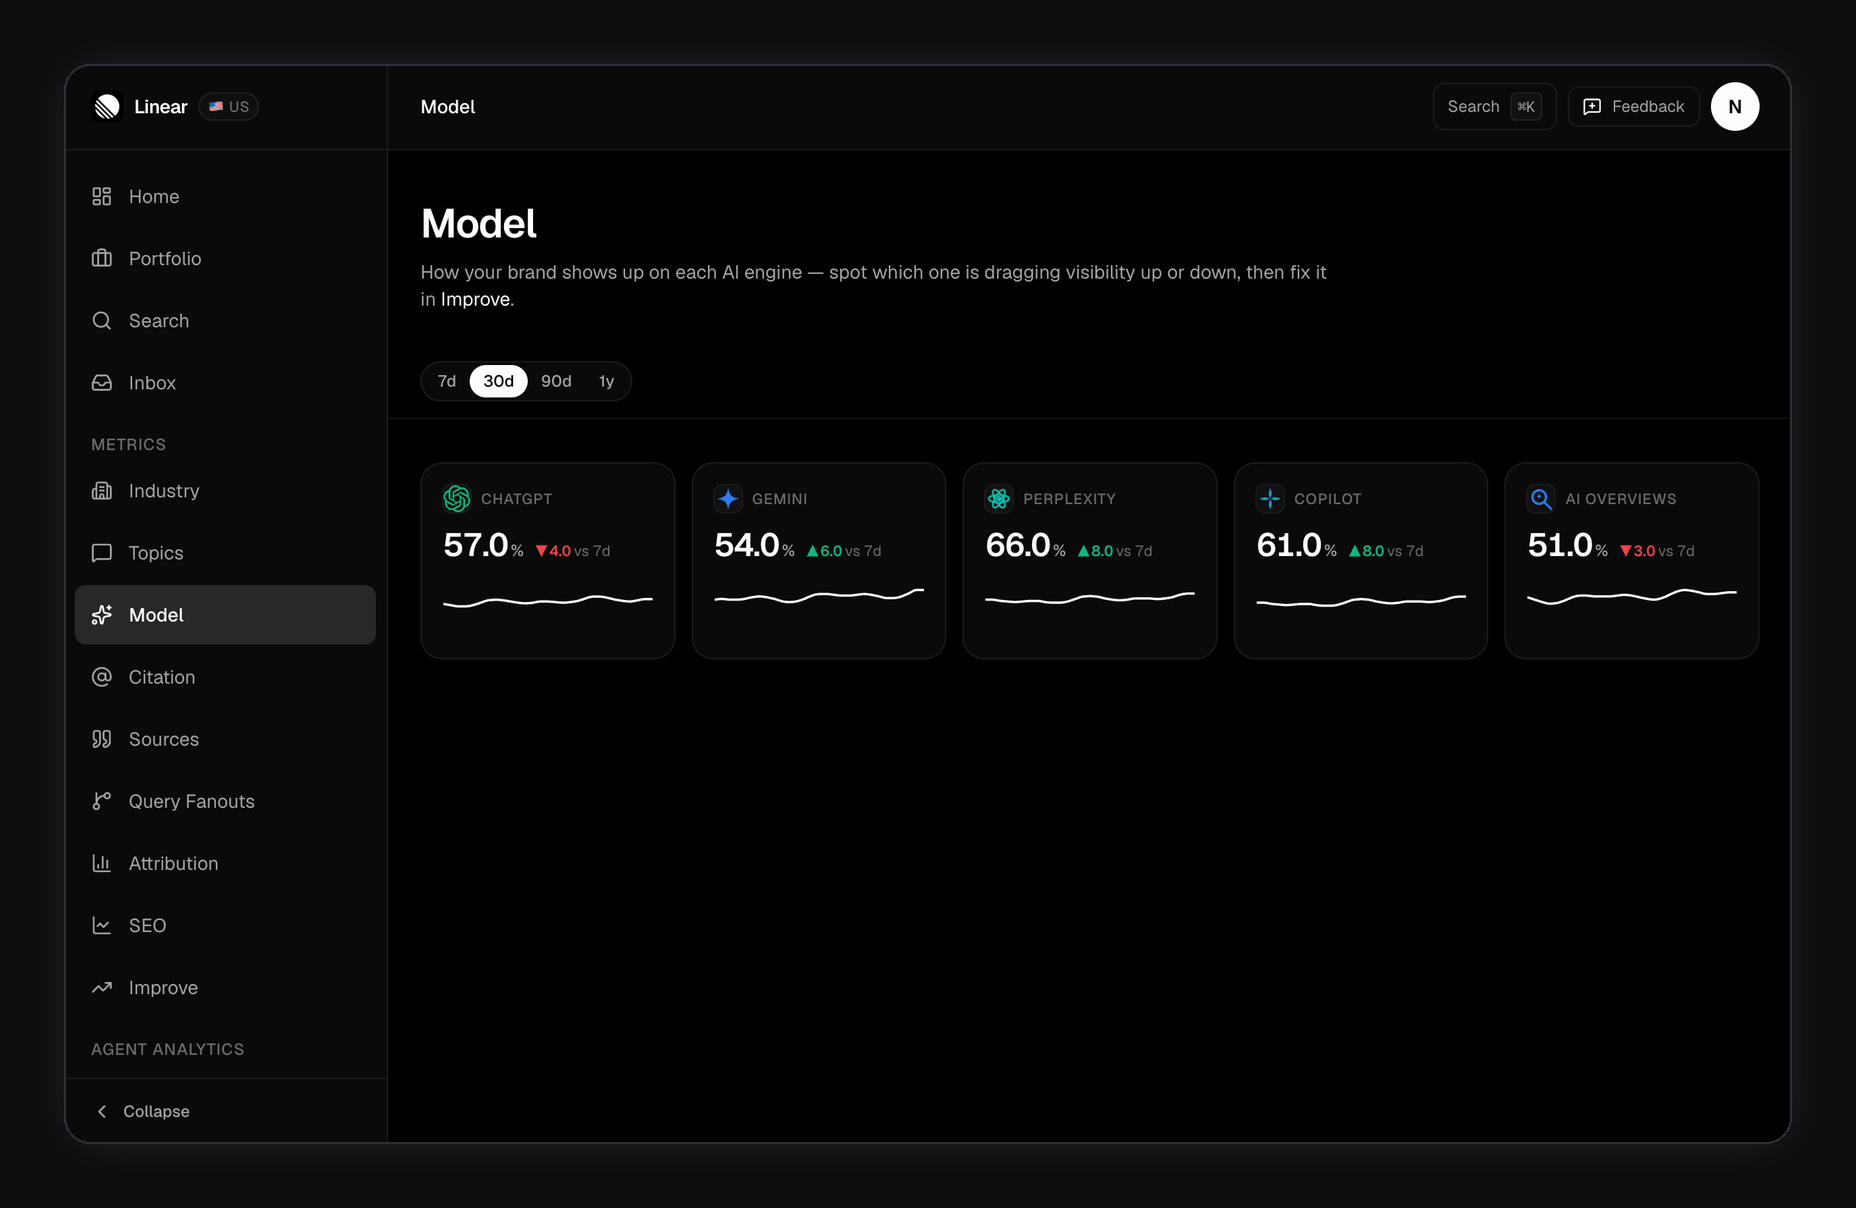
Task: Click the Gemini sparkline chart
Action: pos(819,597)
